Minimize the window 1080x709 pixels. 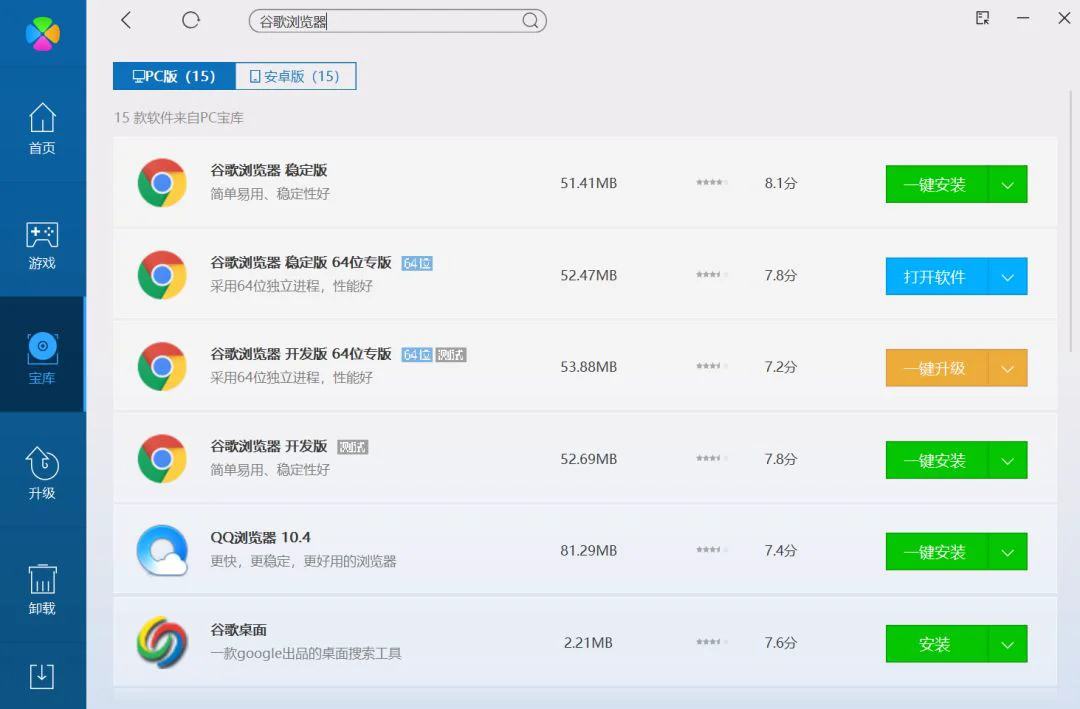point(1024,18)
